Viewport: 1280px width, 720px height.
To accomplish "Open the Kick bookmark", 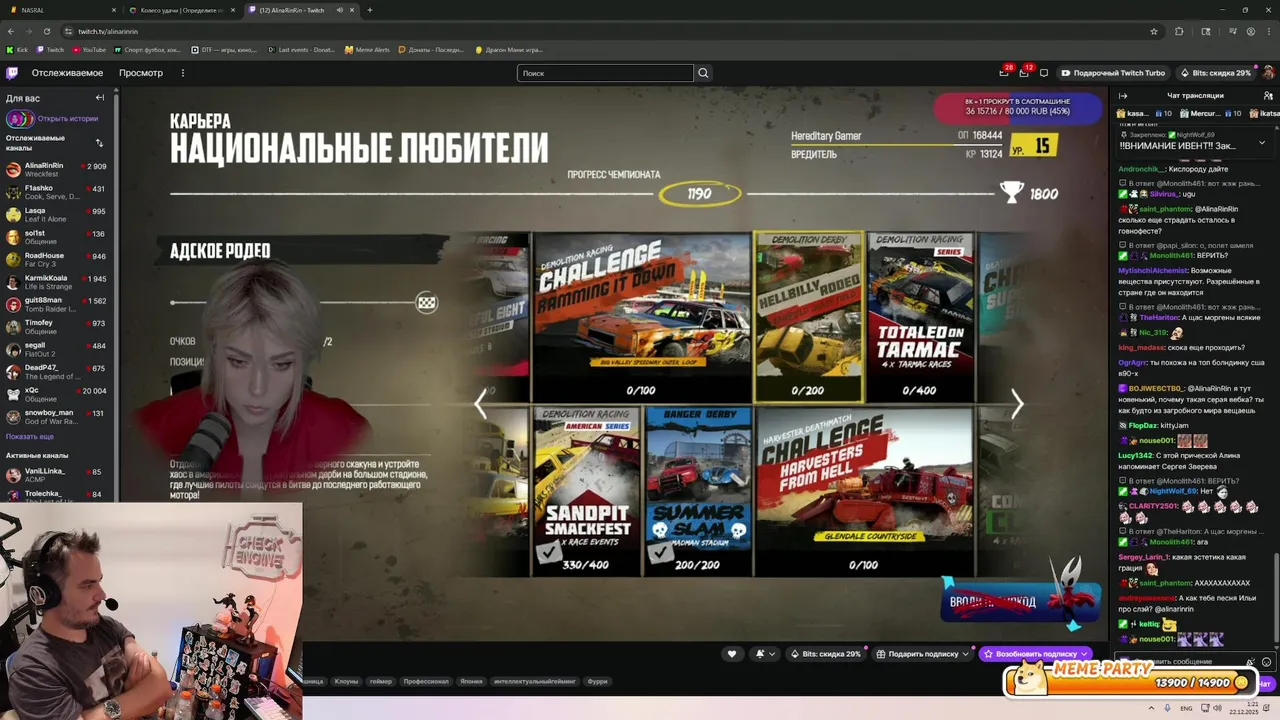I will coord(18,49).
